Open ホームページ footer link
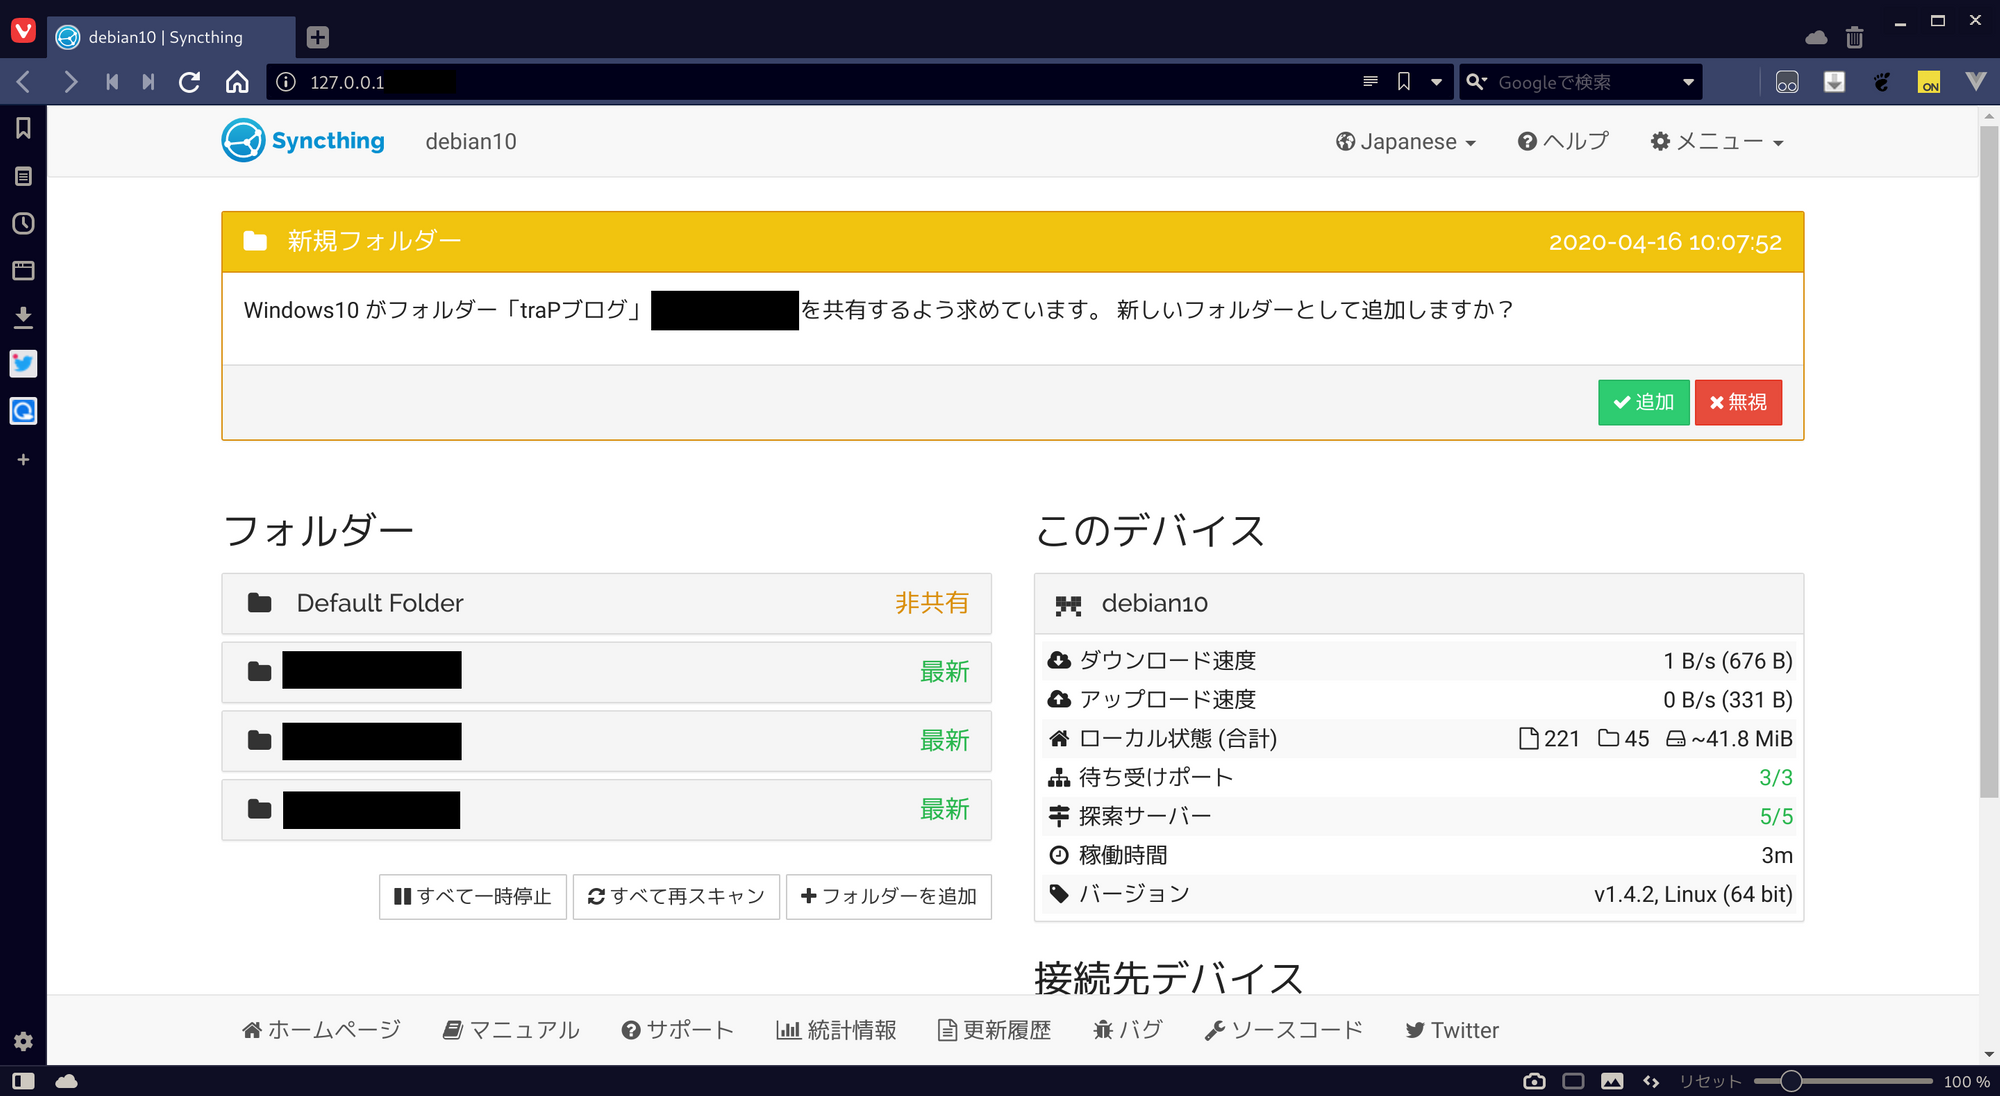The image size is (2000, 1096). (x=321, y=1030)
